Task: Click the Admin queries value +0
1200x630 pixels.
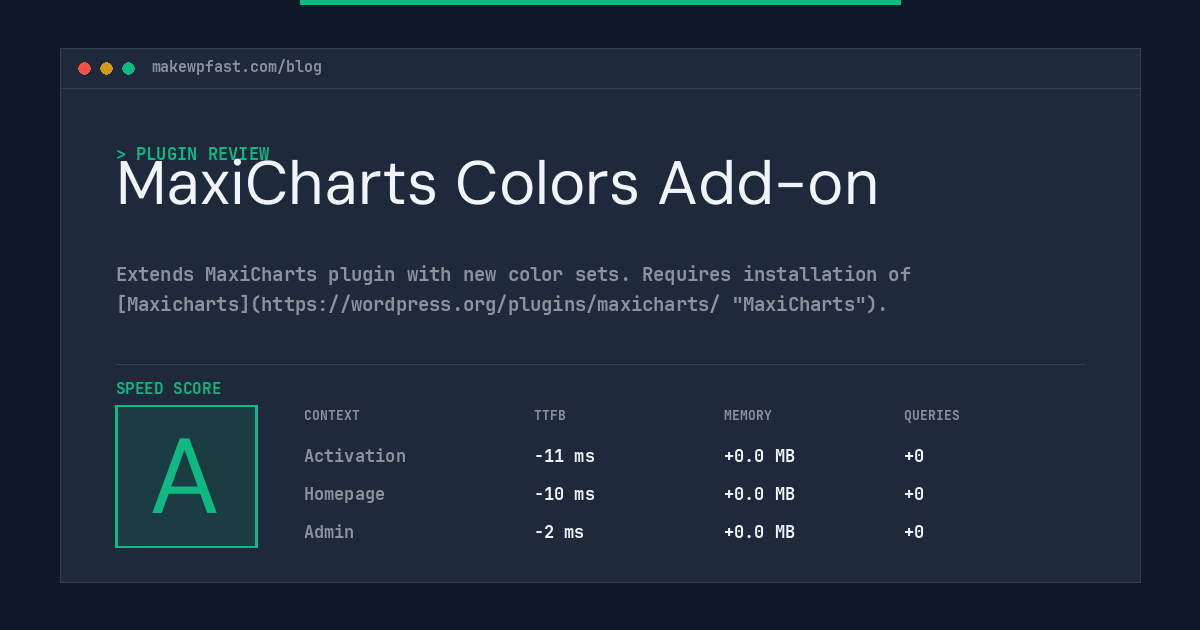Action: (914, 532)
